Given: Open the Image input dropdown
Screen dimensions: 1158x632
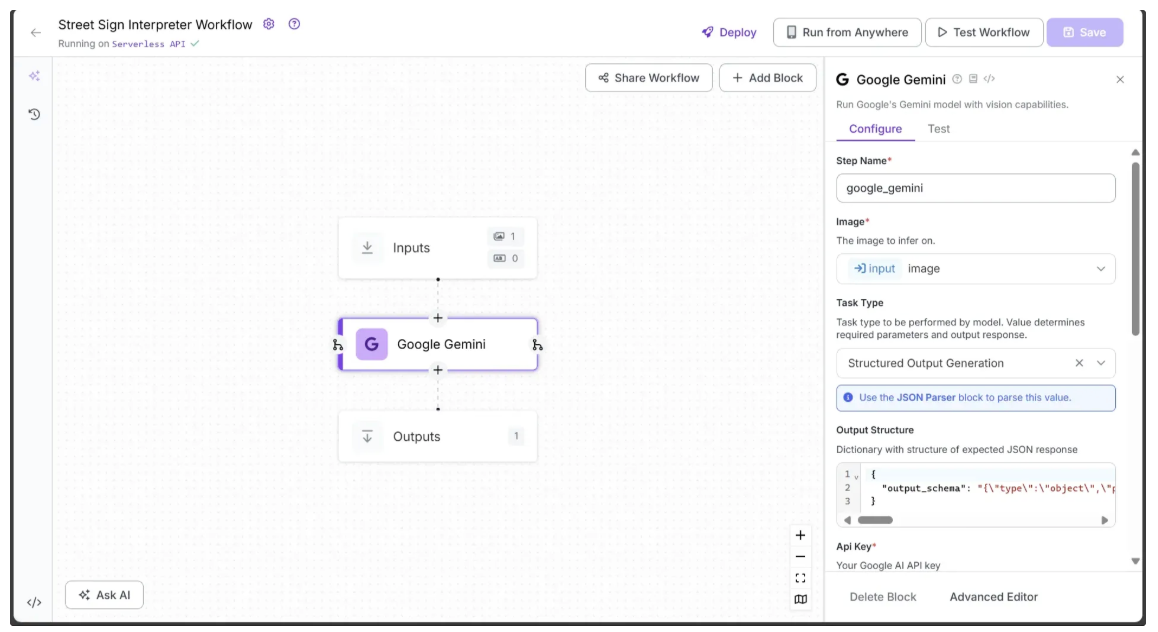Looking at the screenshot, I should [x=976, y=269].
